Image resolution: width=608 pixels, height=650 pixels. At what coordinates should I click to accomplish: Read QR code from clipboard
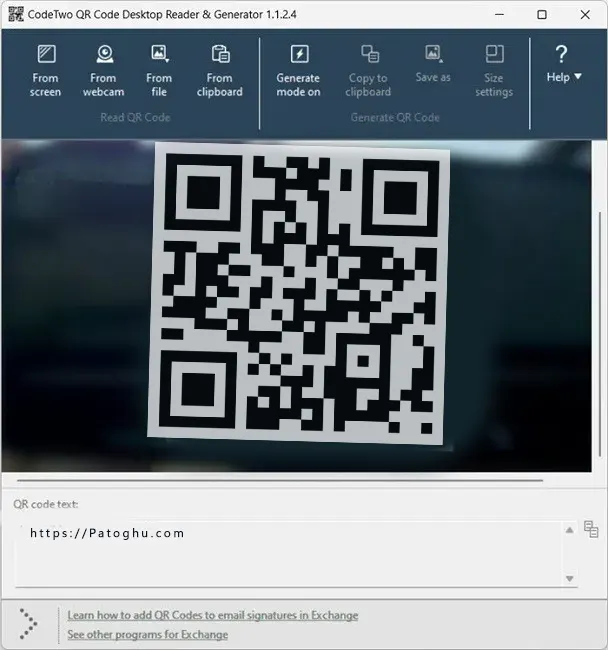click(220, 70)
